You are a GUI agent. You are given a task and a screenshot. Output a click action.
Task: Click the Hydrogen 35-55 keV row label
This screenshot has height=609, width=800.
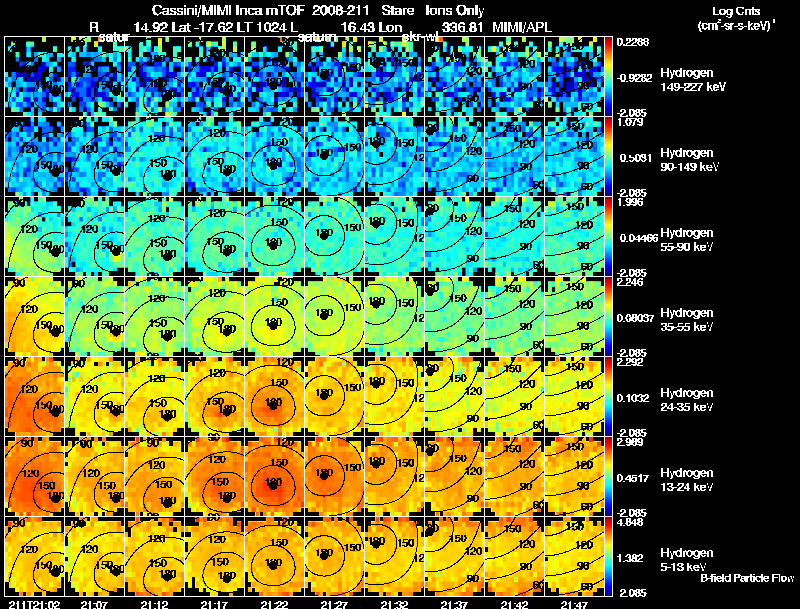click(686, 320)
